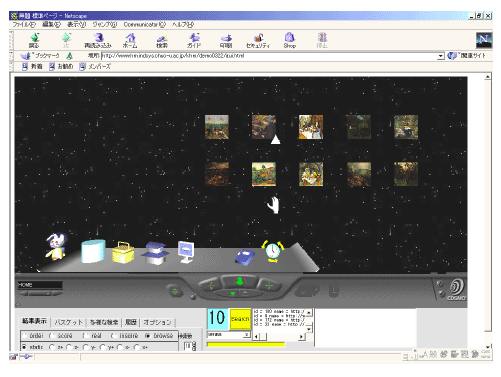501x377 pixels.
Task: Click the computer monitor object
Action: click(x=186, y=252)
